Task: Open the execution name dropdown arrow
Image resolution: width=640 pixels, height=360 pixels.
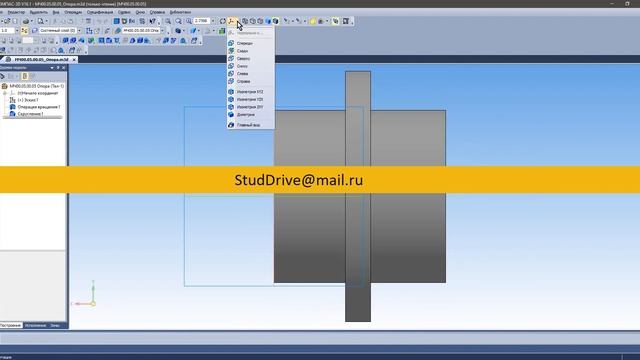Action: click(162, 31)
